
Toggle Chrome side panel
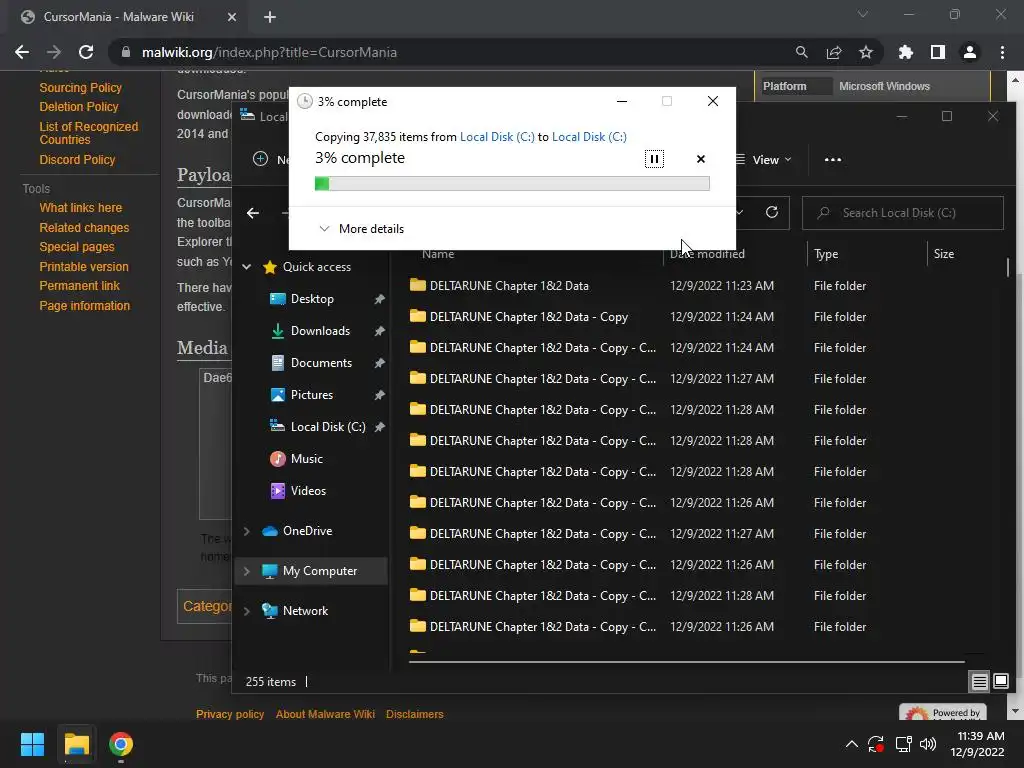click(x=937, y=52)
